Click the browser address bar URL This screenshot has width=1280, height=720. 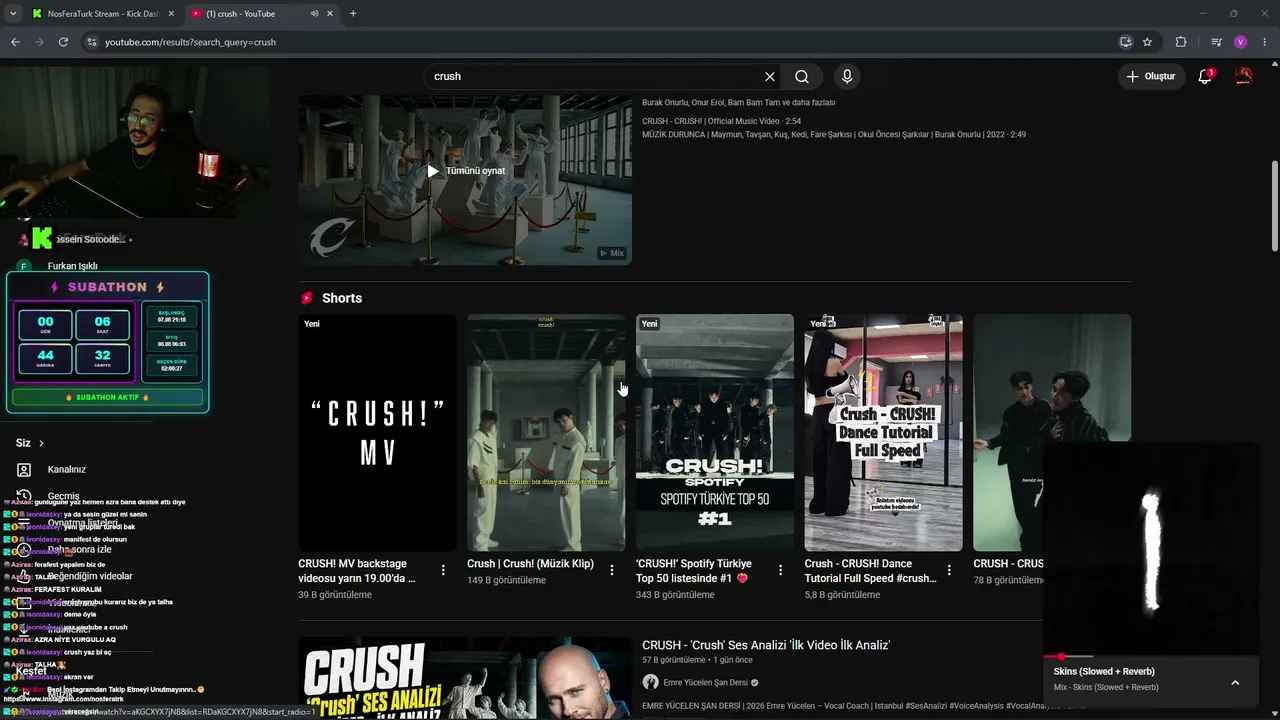[x=190, y=42]
